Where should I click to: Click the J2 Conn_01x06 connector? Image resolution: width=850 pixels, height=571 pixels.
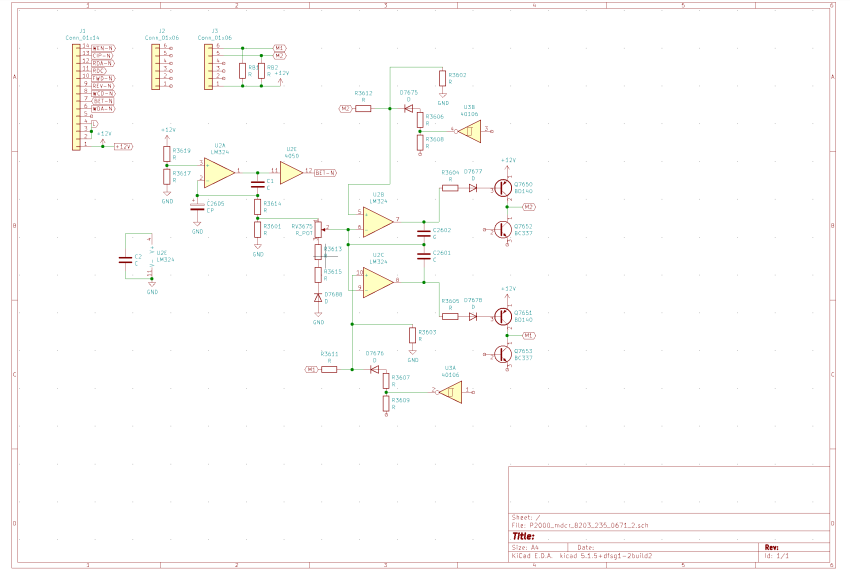156,66
